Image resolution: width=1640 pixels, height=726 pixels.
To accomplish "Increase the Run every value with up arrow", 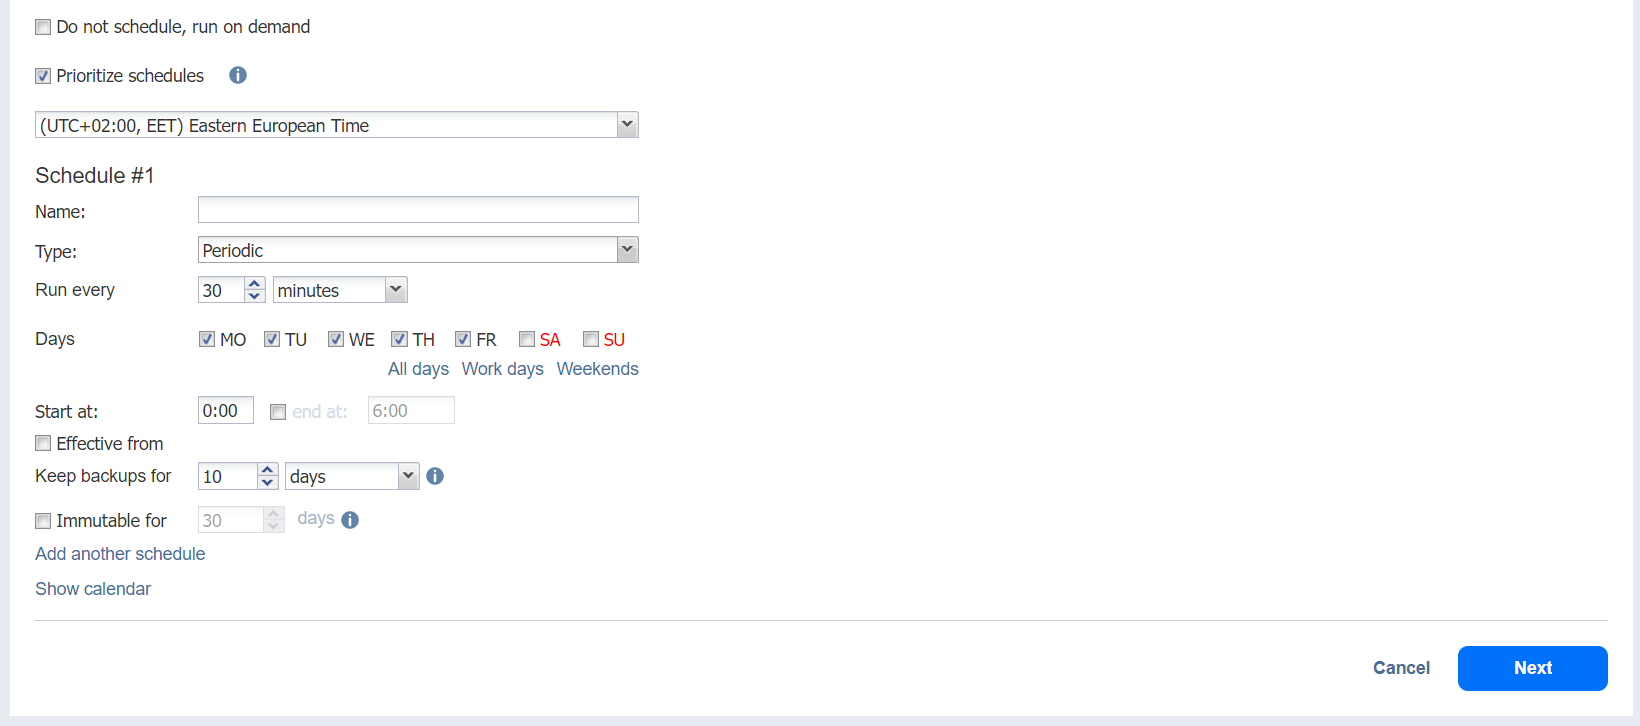I will (255, 284).
